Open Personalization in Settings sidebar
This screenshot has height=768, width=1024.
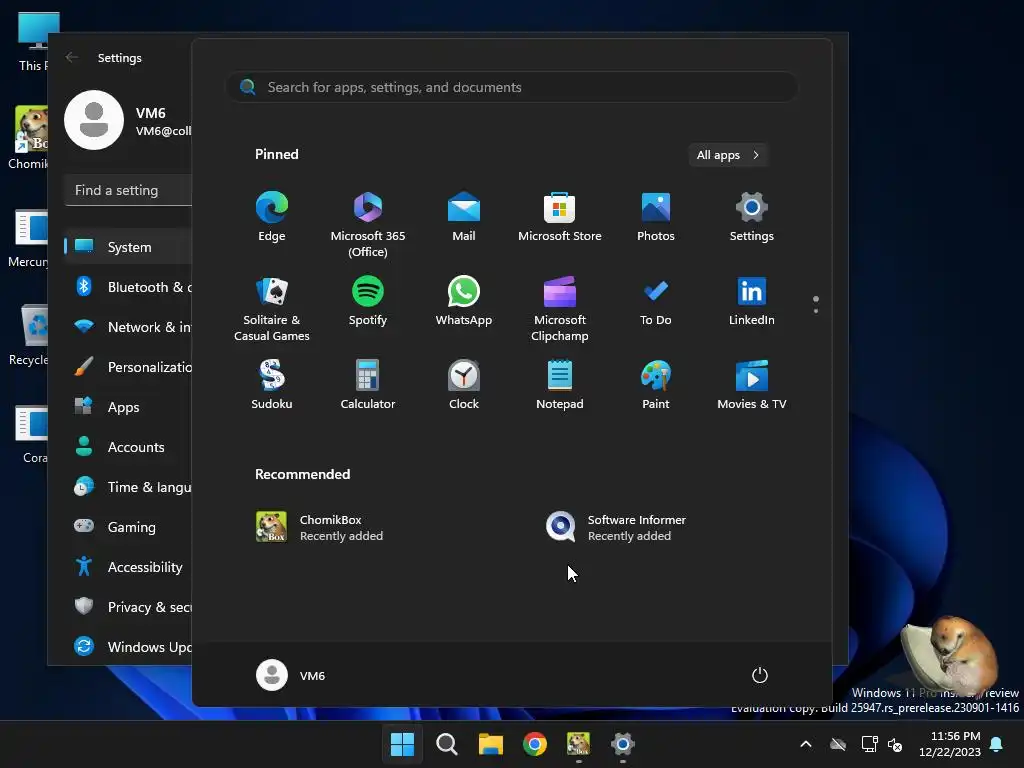pos(129,367)
